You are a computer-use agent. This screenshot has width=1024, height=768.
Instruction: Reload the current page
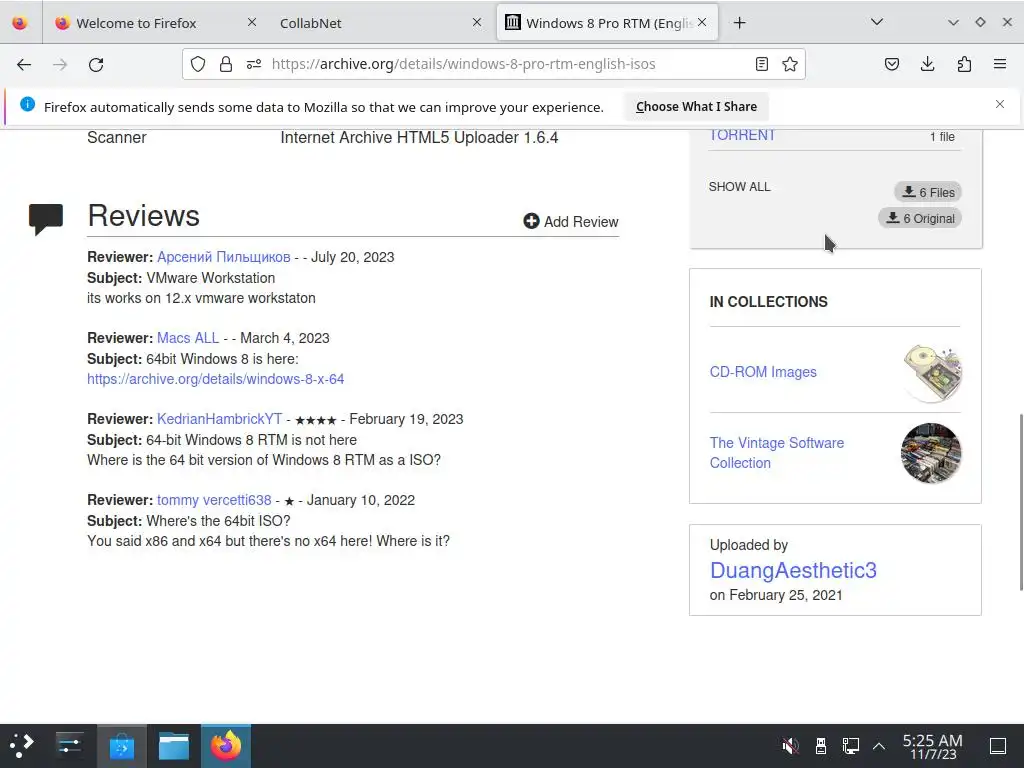(x=96, y=64)
